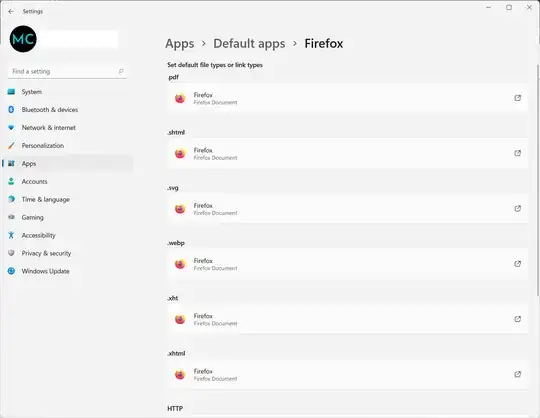540x418 pixels.
Task: Click the Network wifi icon
Action: tap(11, 128)
